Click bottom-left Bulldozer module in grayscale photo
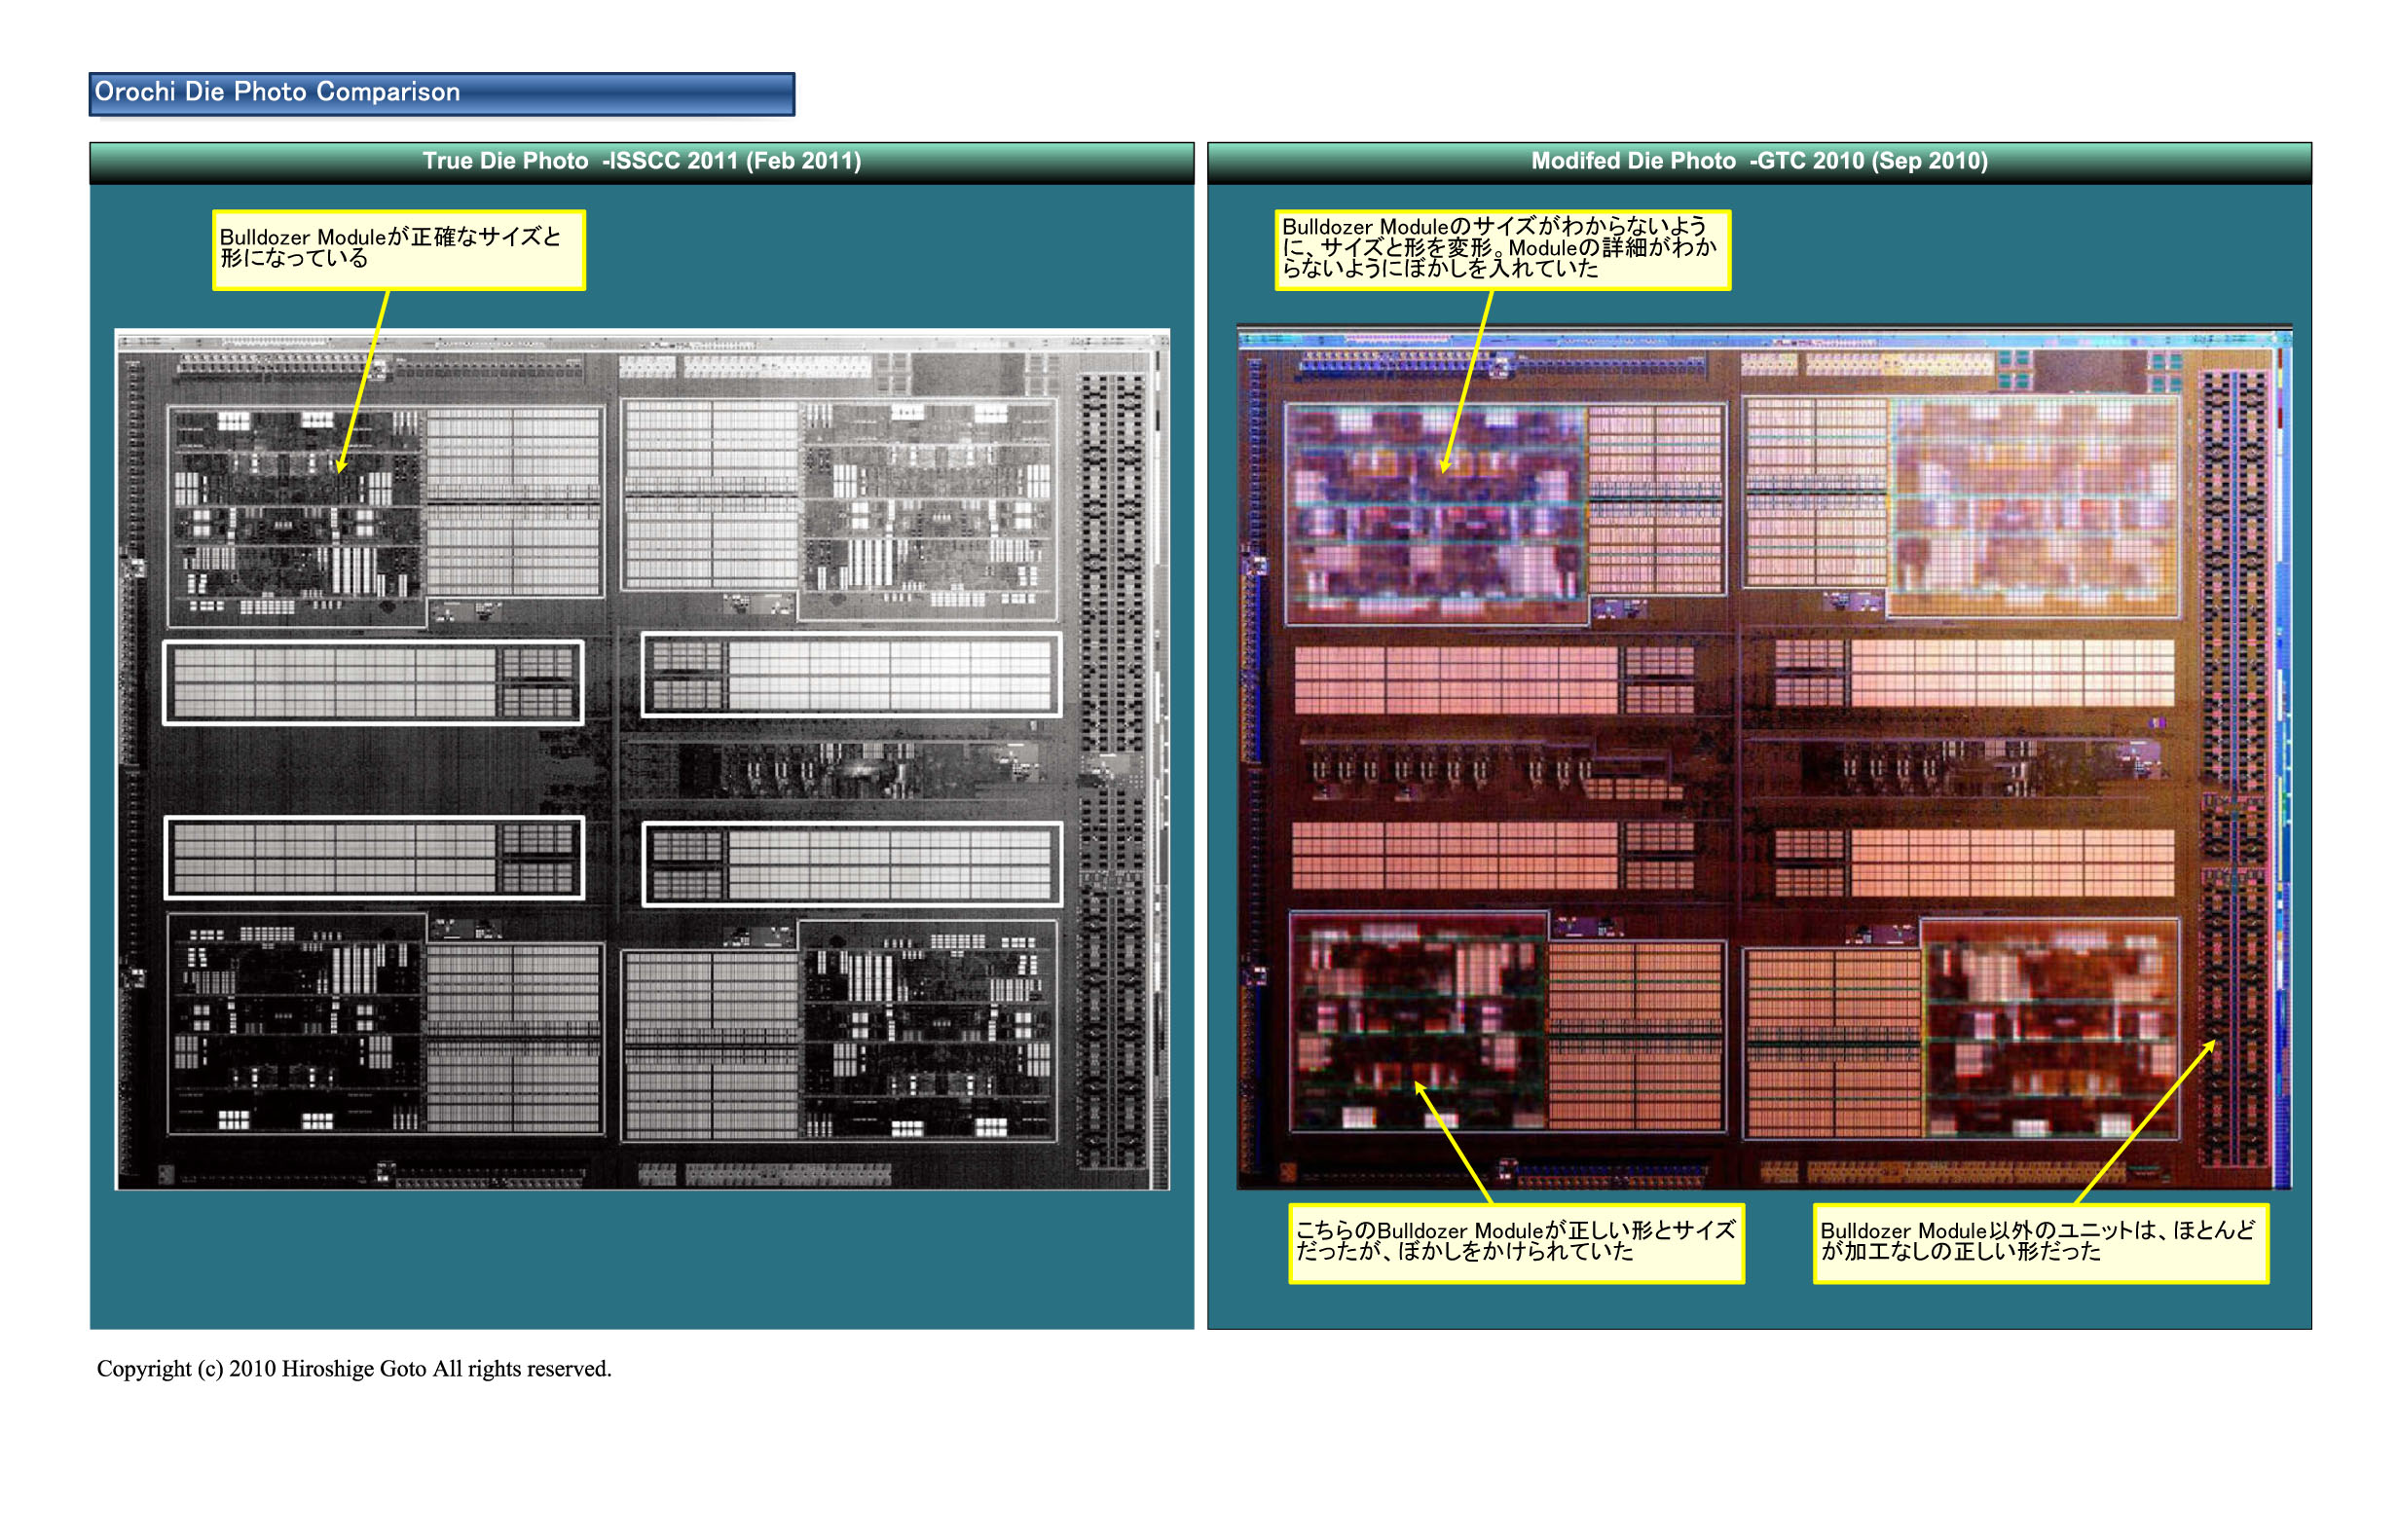2398x1540 pixels. pyautogui.click(x=295, y=1025)
